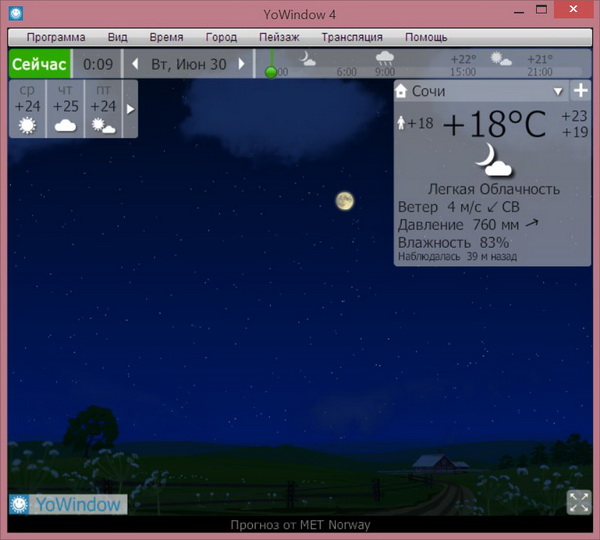Click the Прогноз от MET Norway link
600x540 pixels.
click(x=300, y=525)
